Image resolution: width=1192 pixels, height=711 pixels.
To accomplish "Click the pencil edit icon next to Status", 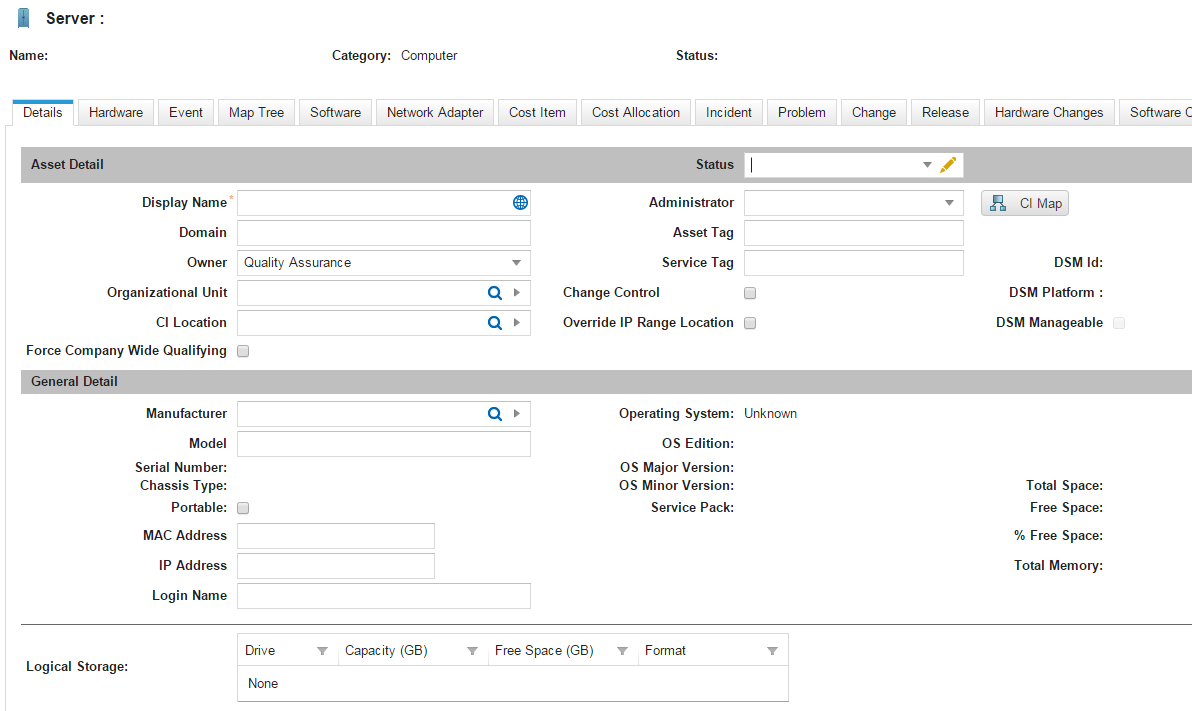I will 948,164.
